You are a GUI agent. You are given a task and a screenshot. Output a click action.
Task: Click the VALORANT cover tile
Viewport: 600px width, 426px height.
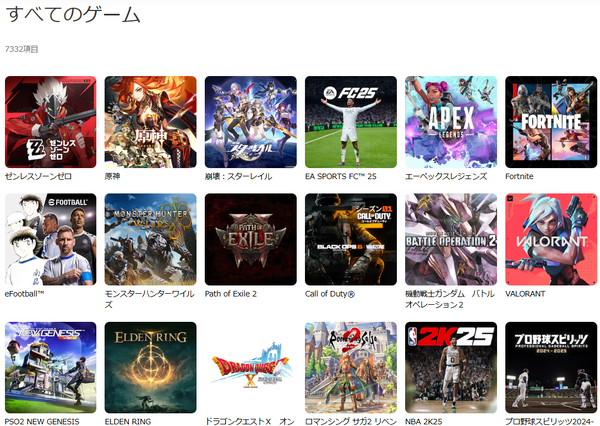(x=551, y=239)
